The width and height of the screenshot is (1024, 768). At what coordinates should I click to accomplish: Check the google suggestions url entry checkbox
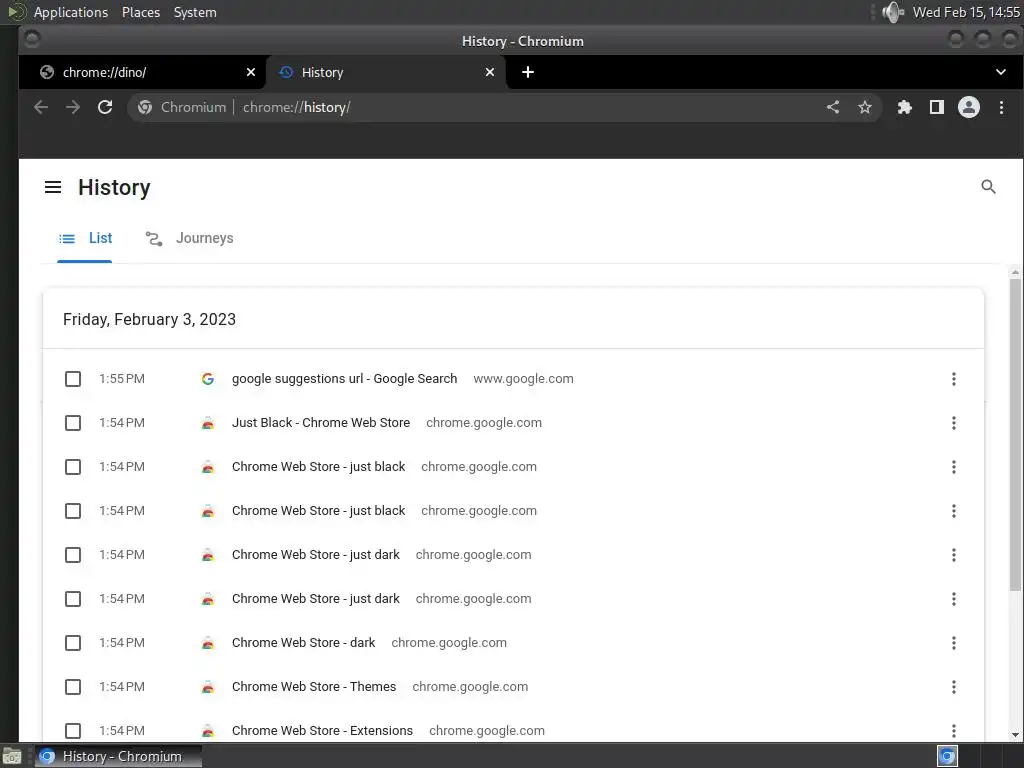[x=73, y=379]
